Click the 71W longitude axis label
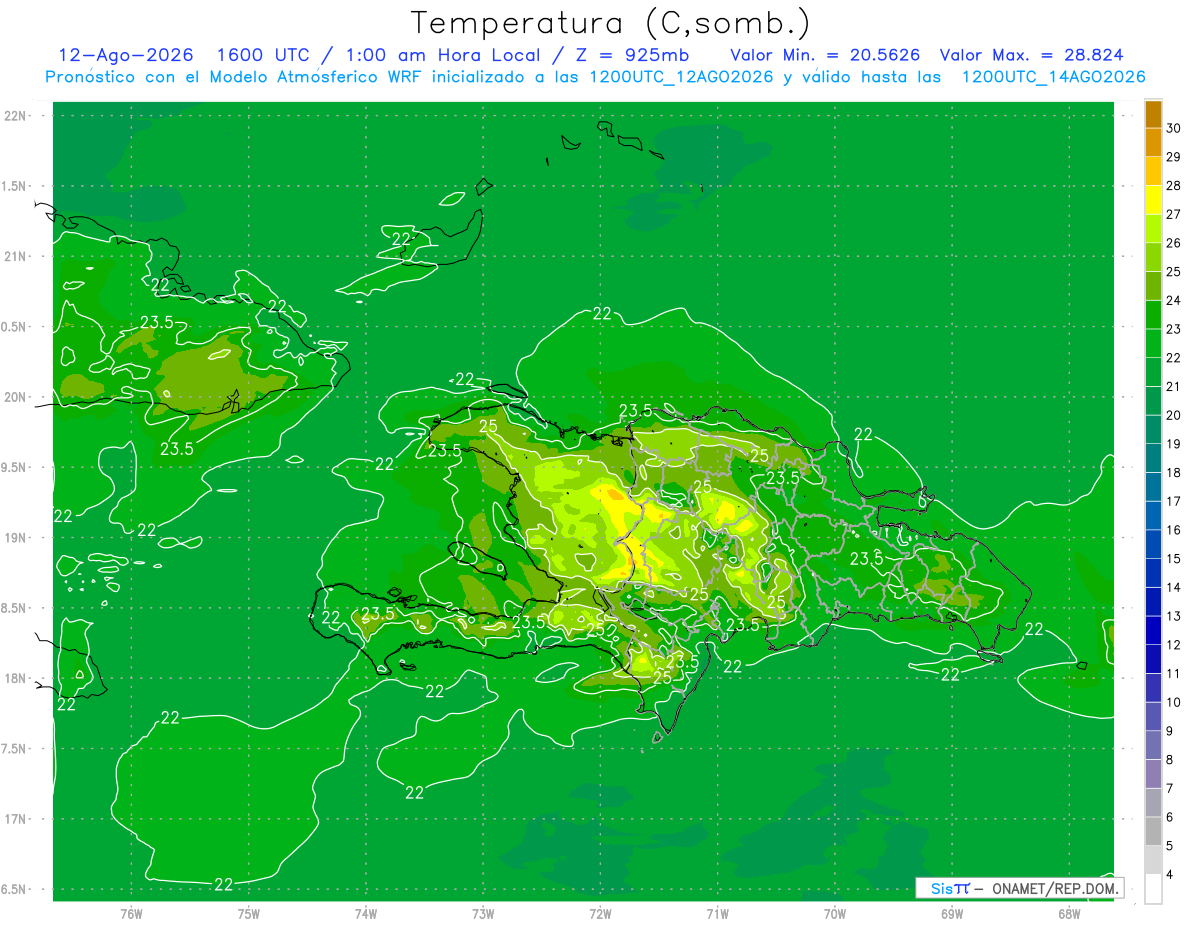The height and width of the screenshot is (927, 1200). [717, 914]
